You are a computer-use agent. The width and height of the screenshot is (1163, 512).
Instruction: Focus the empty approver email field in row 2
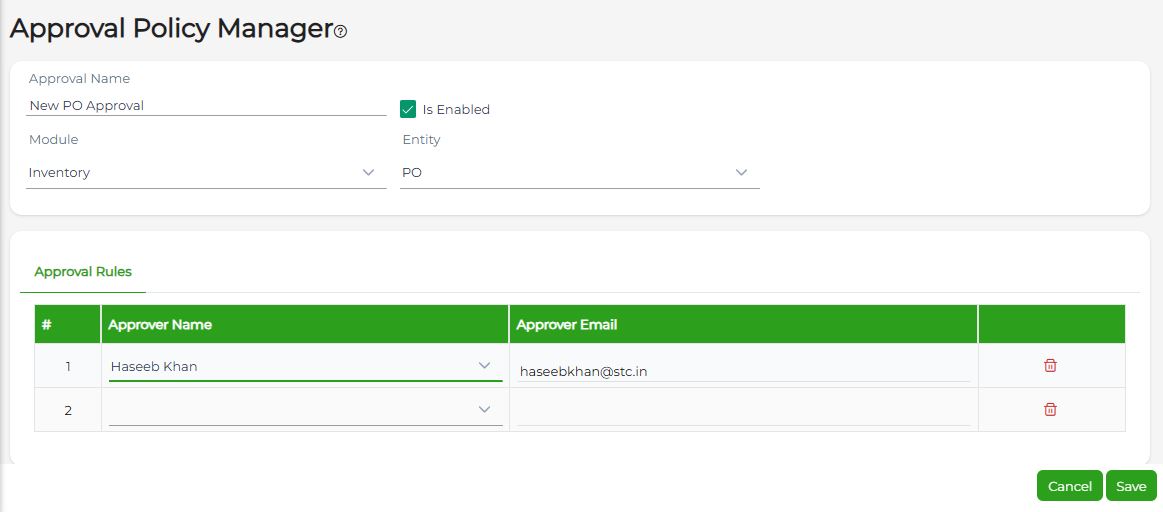click(x=743, y=414)
